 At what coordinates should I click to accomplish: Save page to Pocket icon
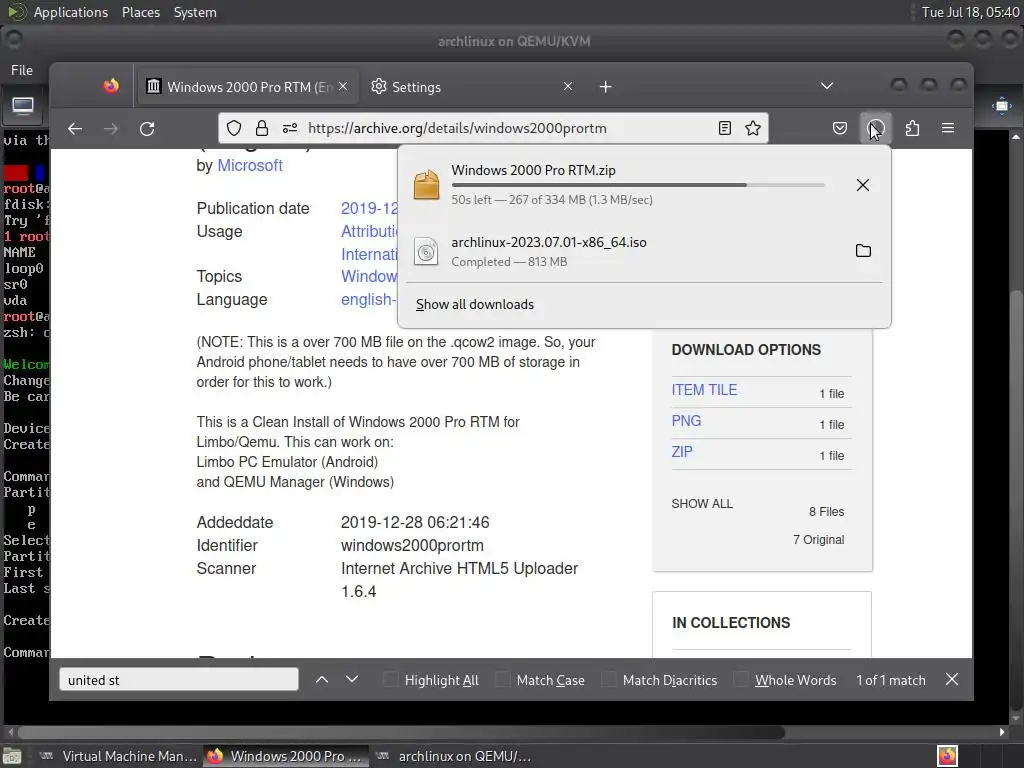[x=840, y=128]
